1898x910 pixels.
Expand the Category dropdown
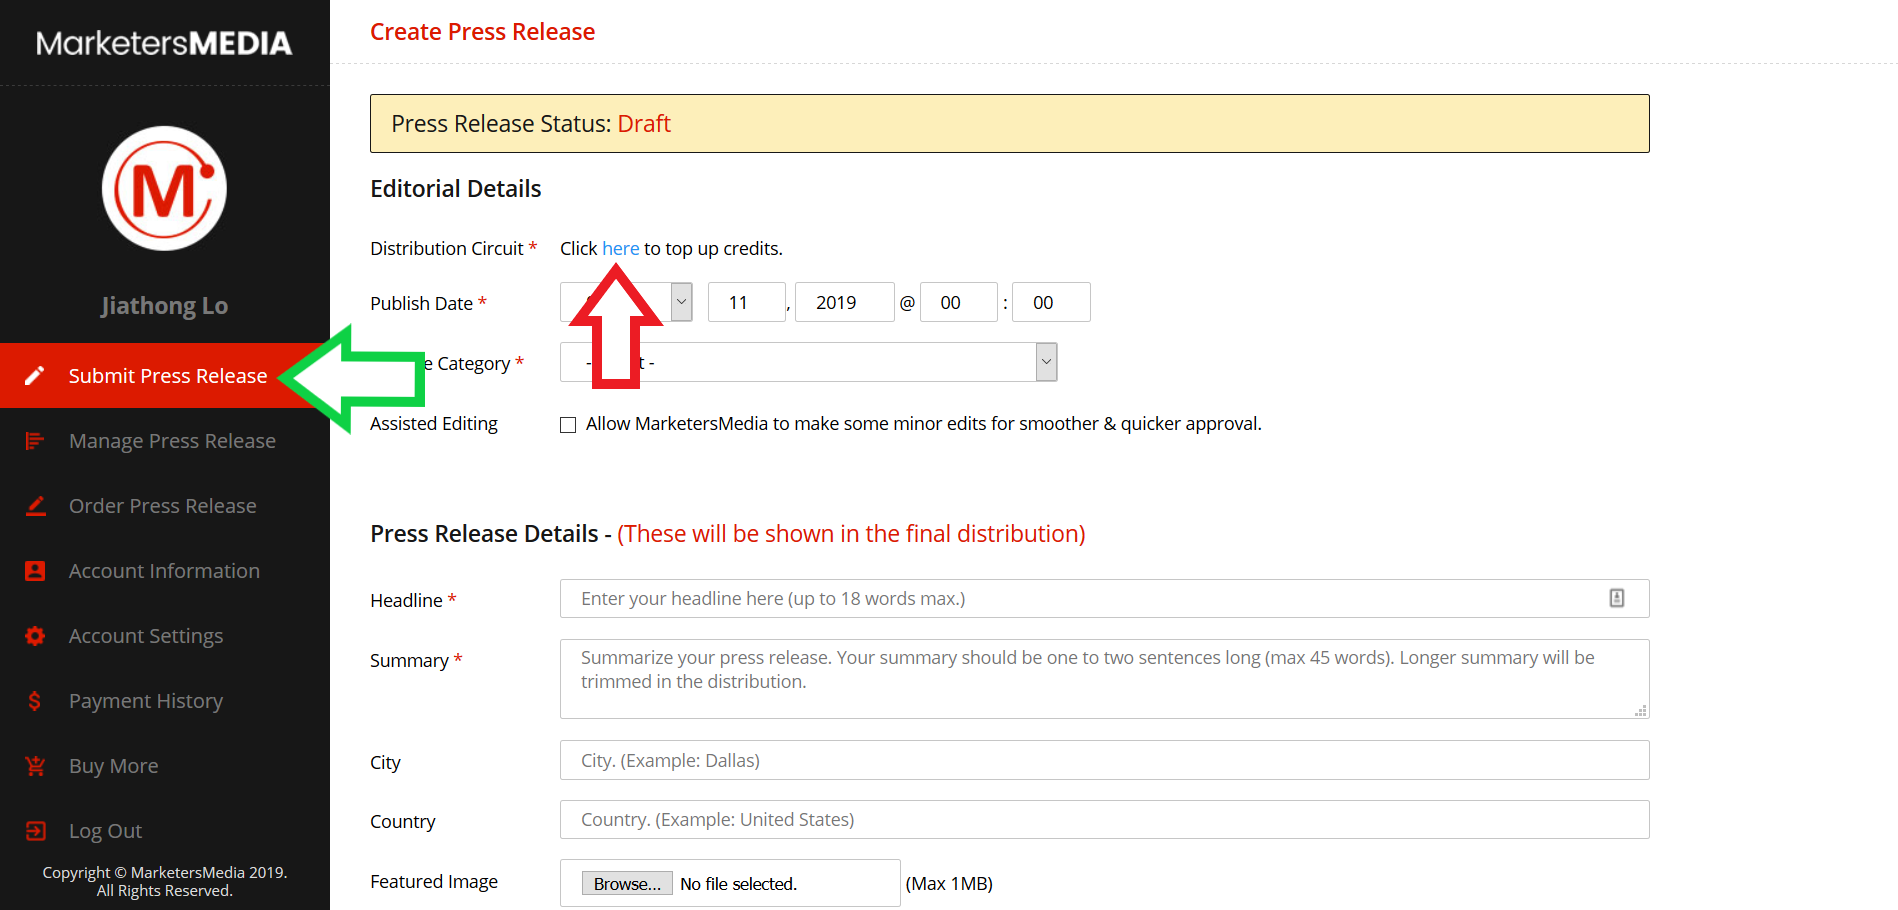coord(808,362)
